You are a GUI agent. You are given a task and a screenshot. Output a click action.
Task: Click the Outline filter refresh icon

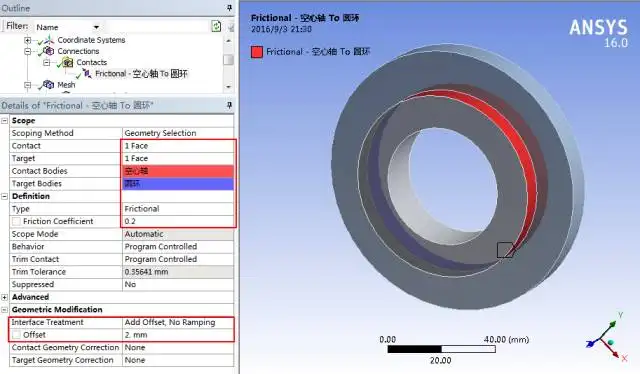pos(216,27)
